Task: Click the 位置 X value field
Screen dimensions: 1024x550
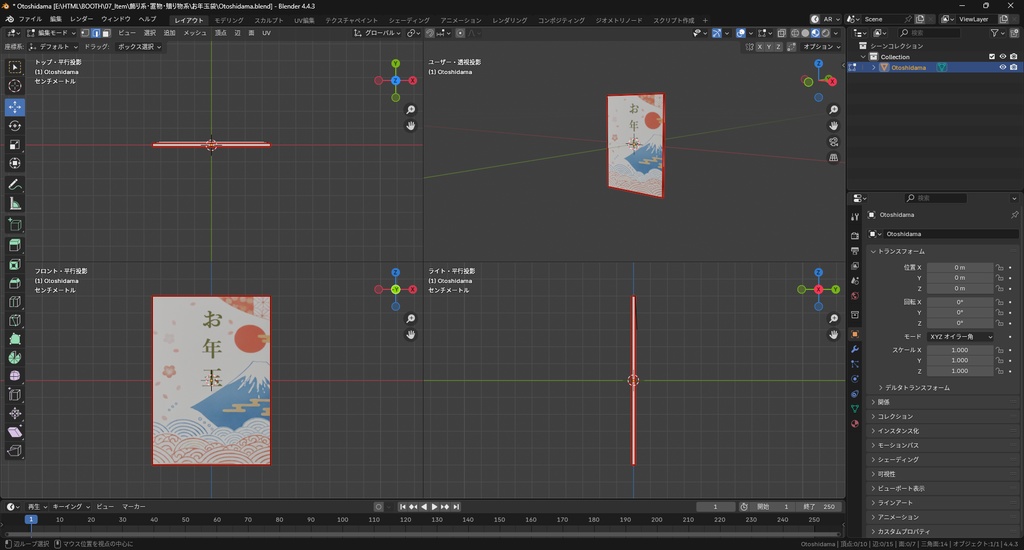Action: [x=959, y=267]
